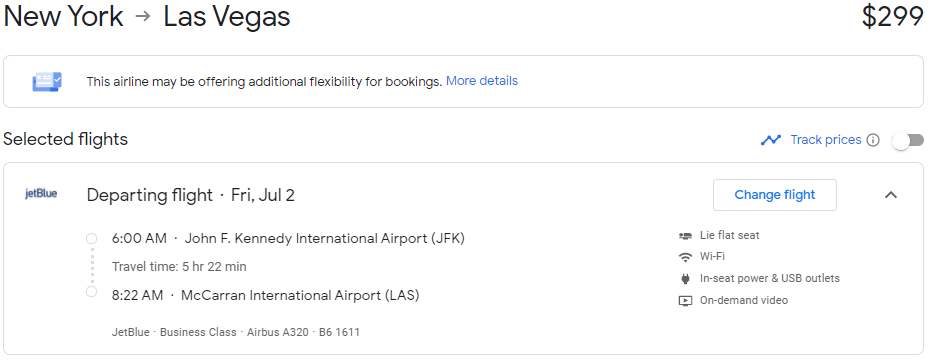The image size is (931, 360).
Task: Click the New York to Las Vegas title
Action: [147, 17]
